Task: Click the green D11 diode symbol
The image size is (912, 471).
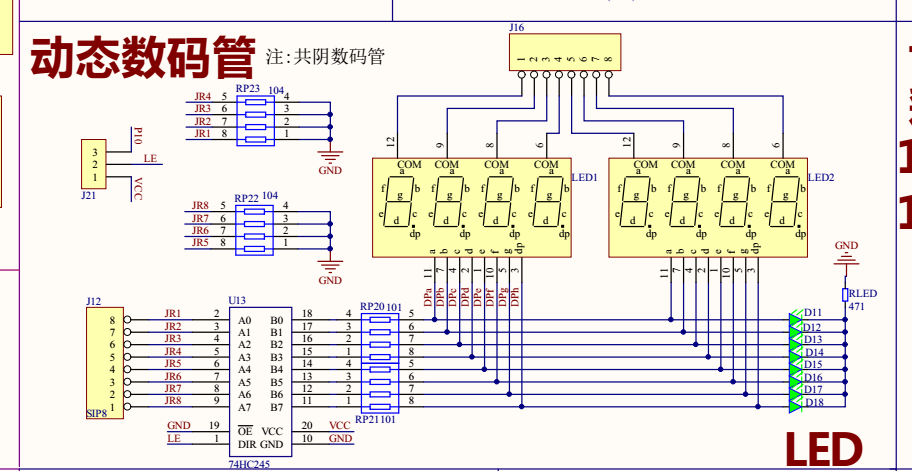Action: (x=796, y=319)
